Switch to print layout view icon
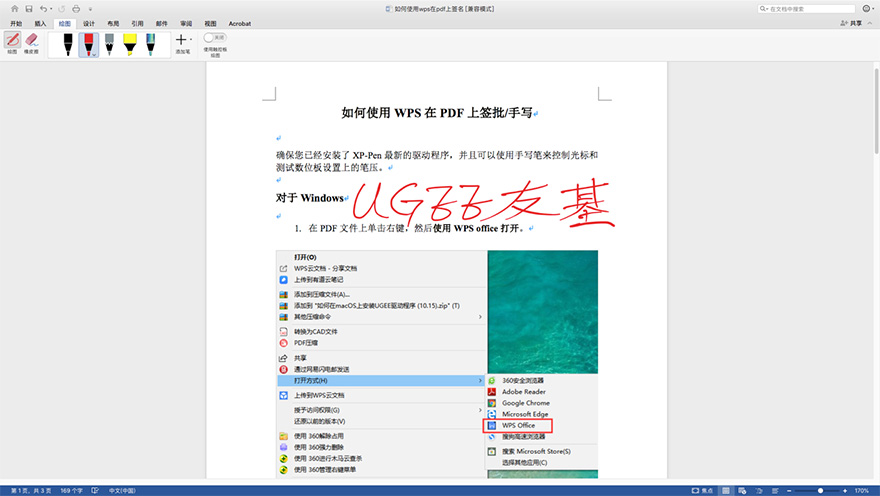 point(726,490)
